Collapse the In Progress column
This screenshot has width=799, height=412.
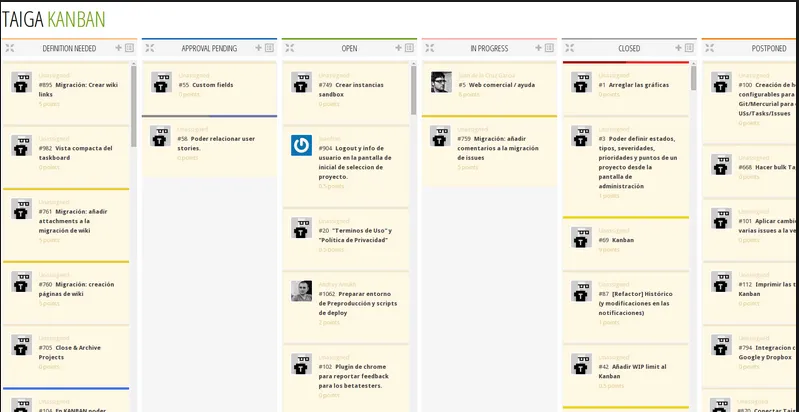pos(430,48)
